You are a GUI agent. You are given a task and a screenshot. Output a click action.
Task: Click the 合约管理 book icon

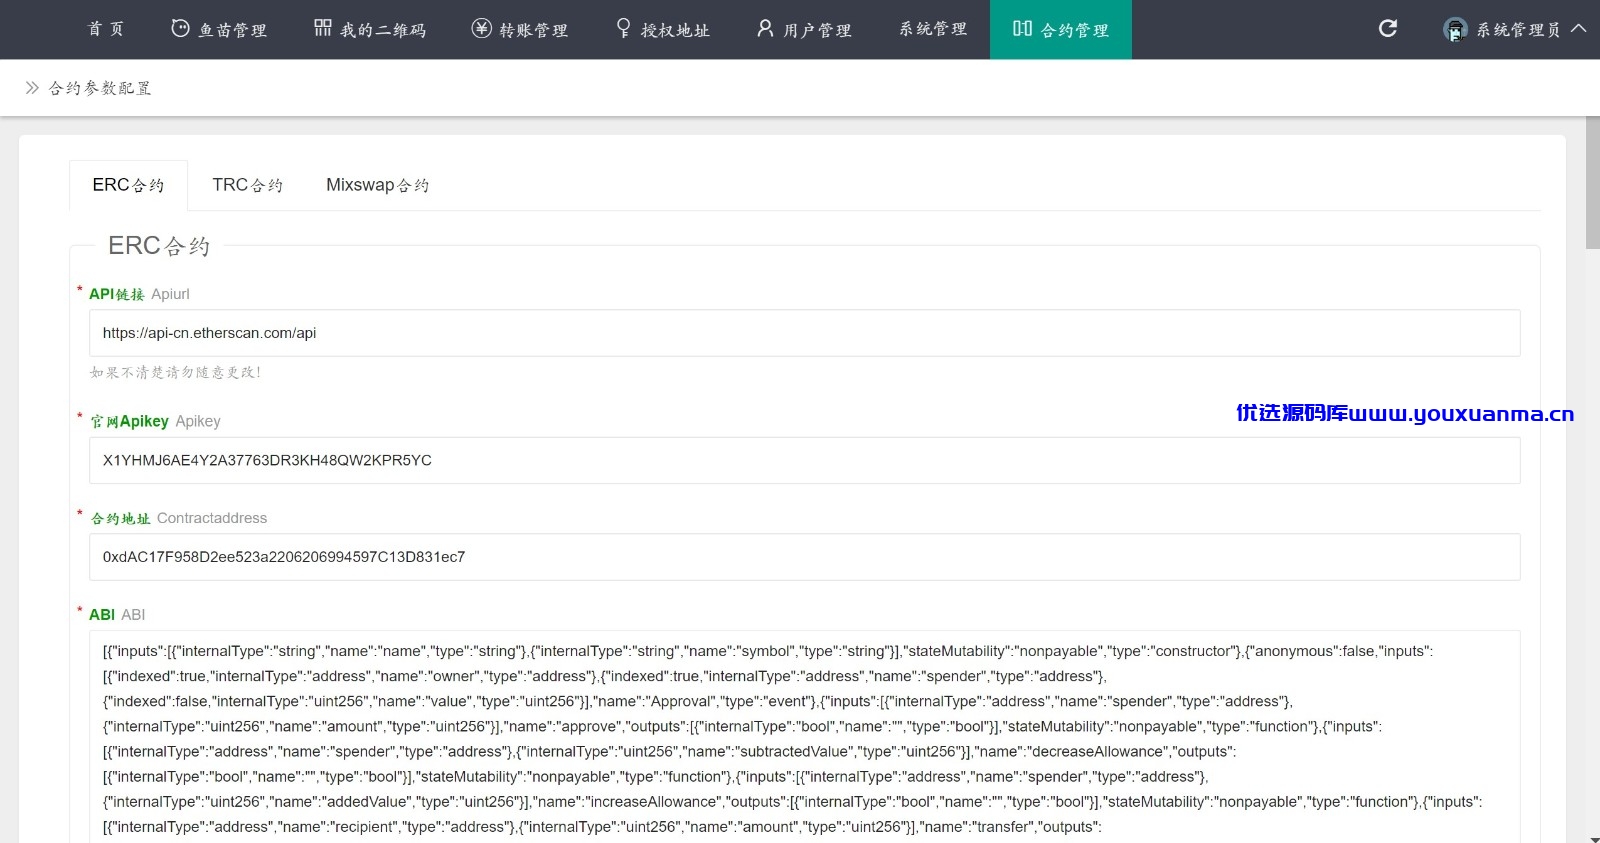click(x=1022, y=28)
